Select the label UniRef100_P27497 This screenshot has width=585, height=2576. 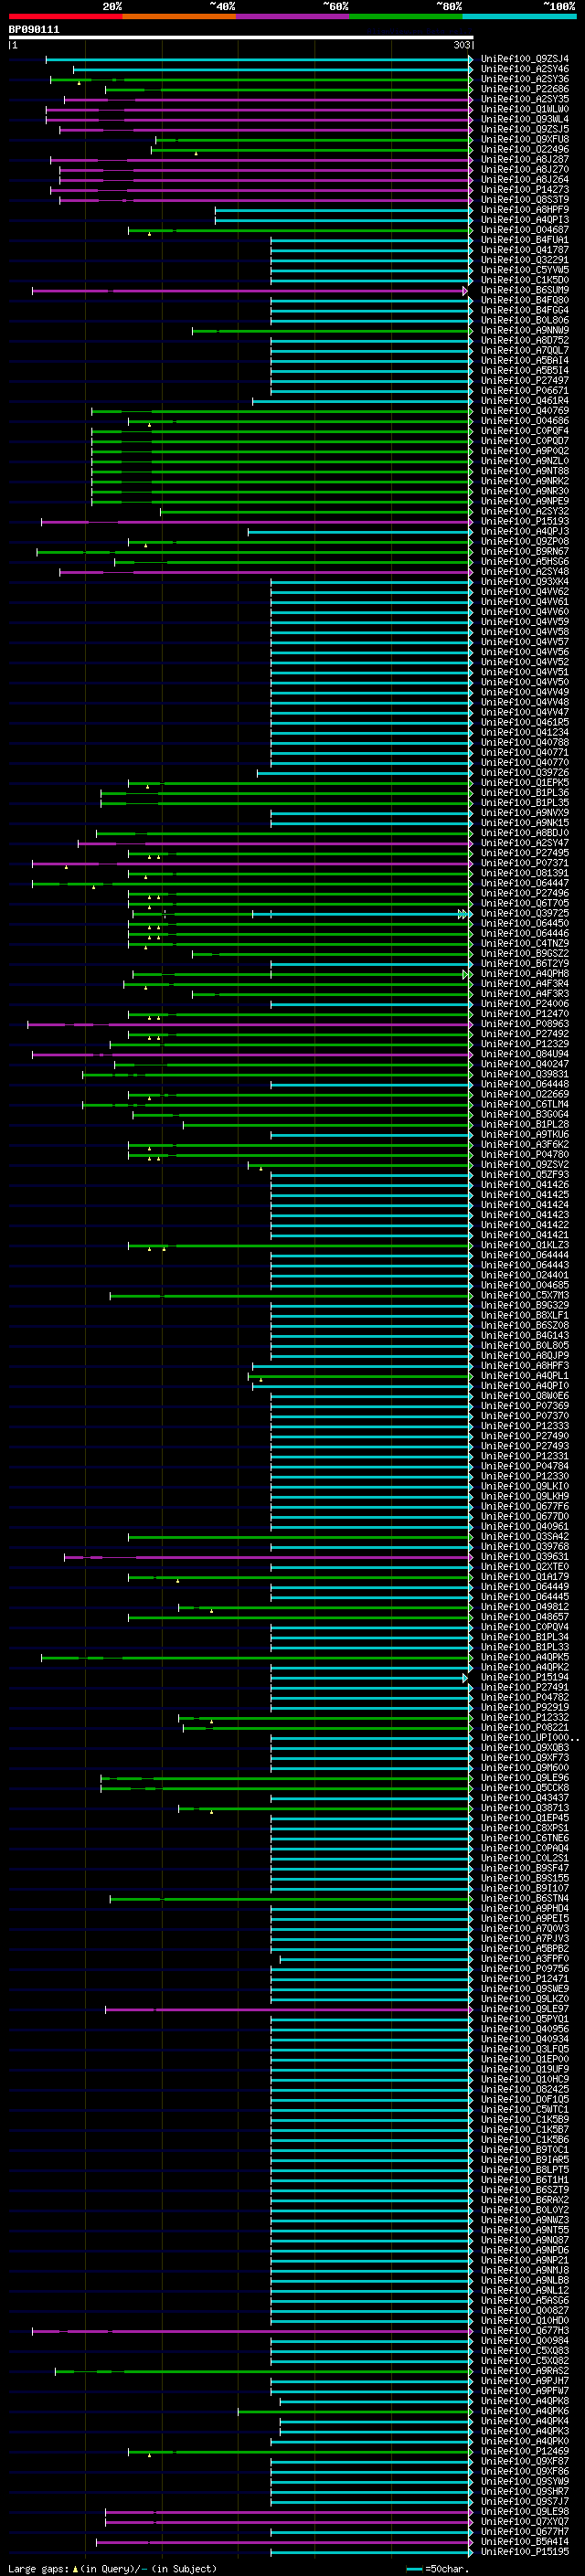pyautogui.click(x=525, y=380)
